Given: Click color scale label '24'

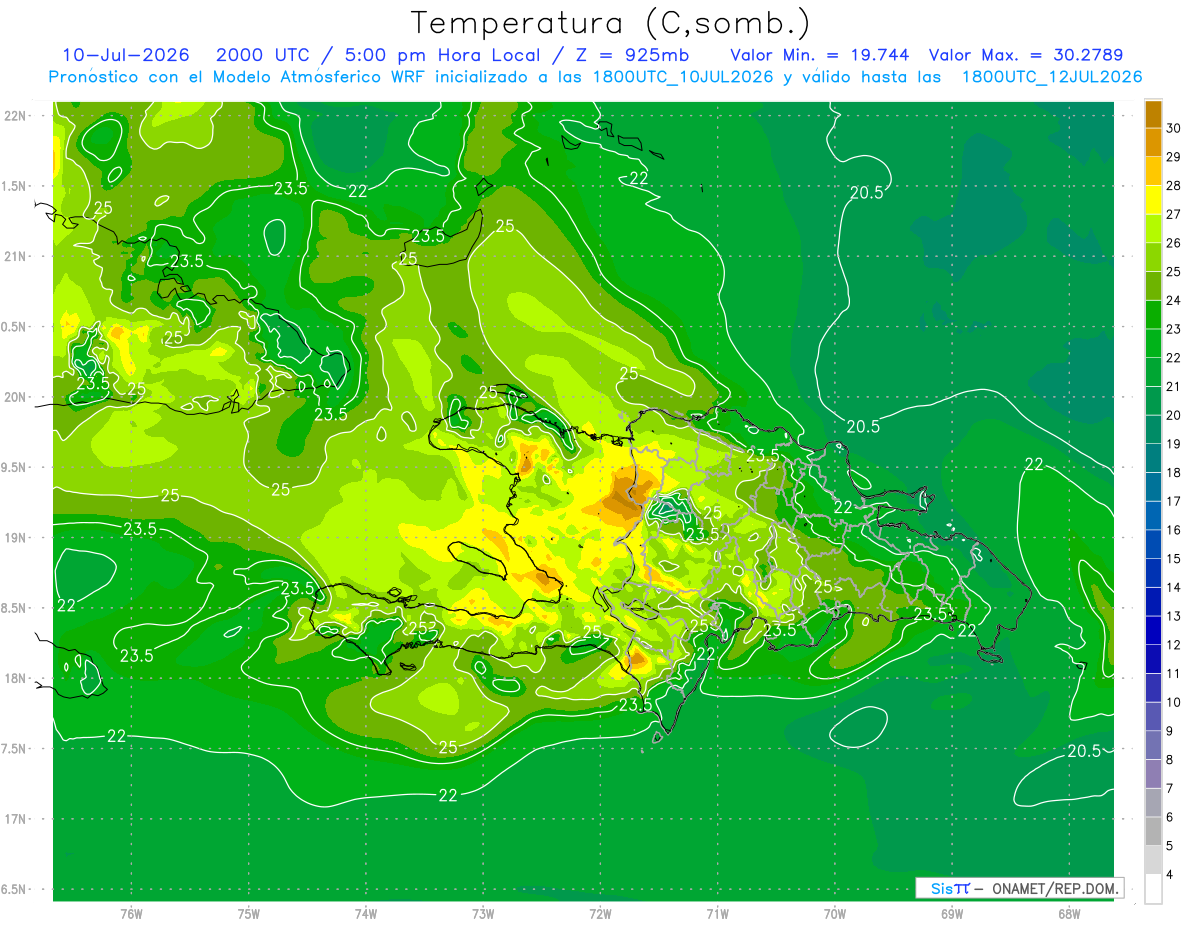Looking at the screenshot, I should tap(1174, 300).
